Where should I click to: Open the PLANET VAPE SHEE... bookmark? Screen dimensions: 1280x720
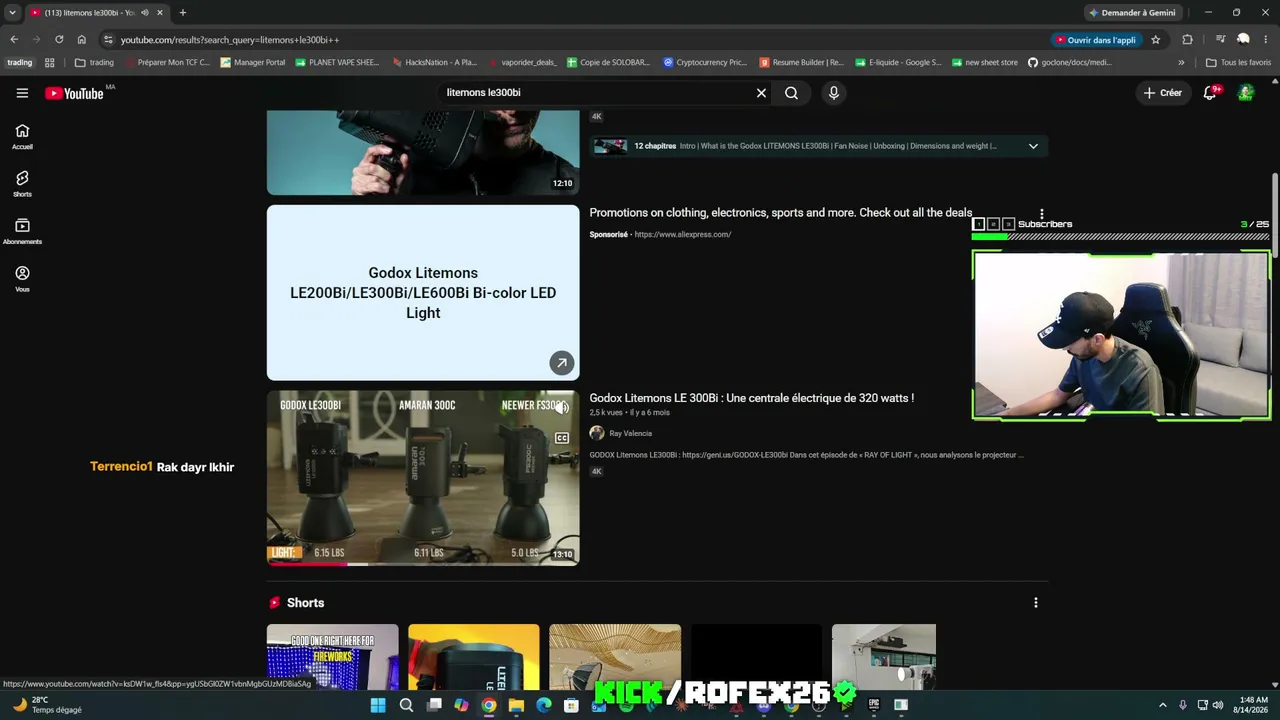tap(336, 62)
